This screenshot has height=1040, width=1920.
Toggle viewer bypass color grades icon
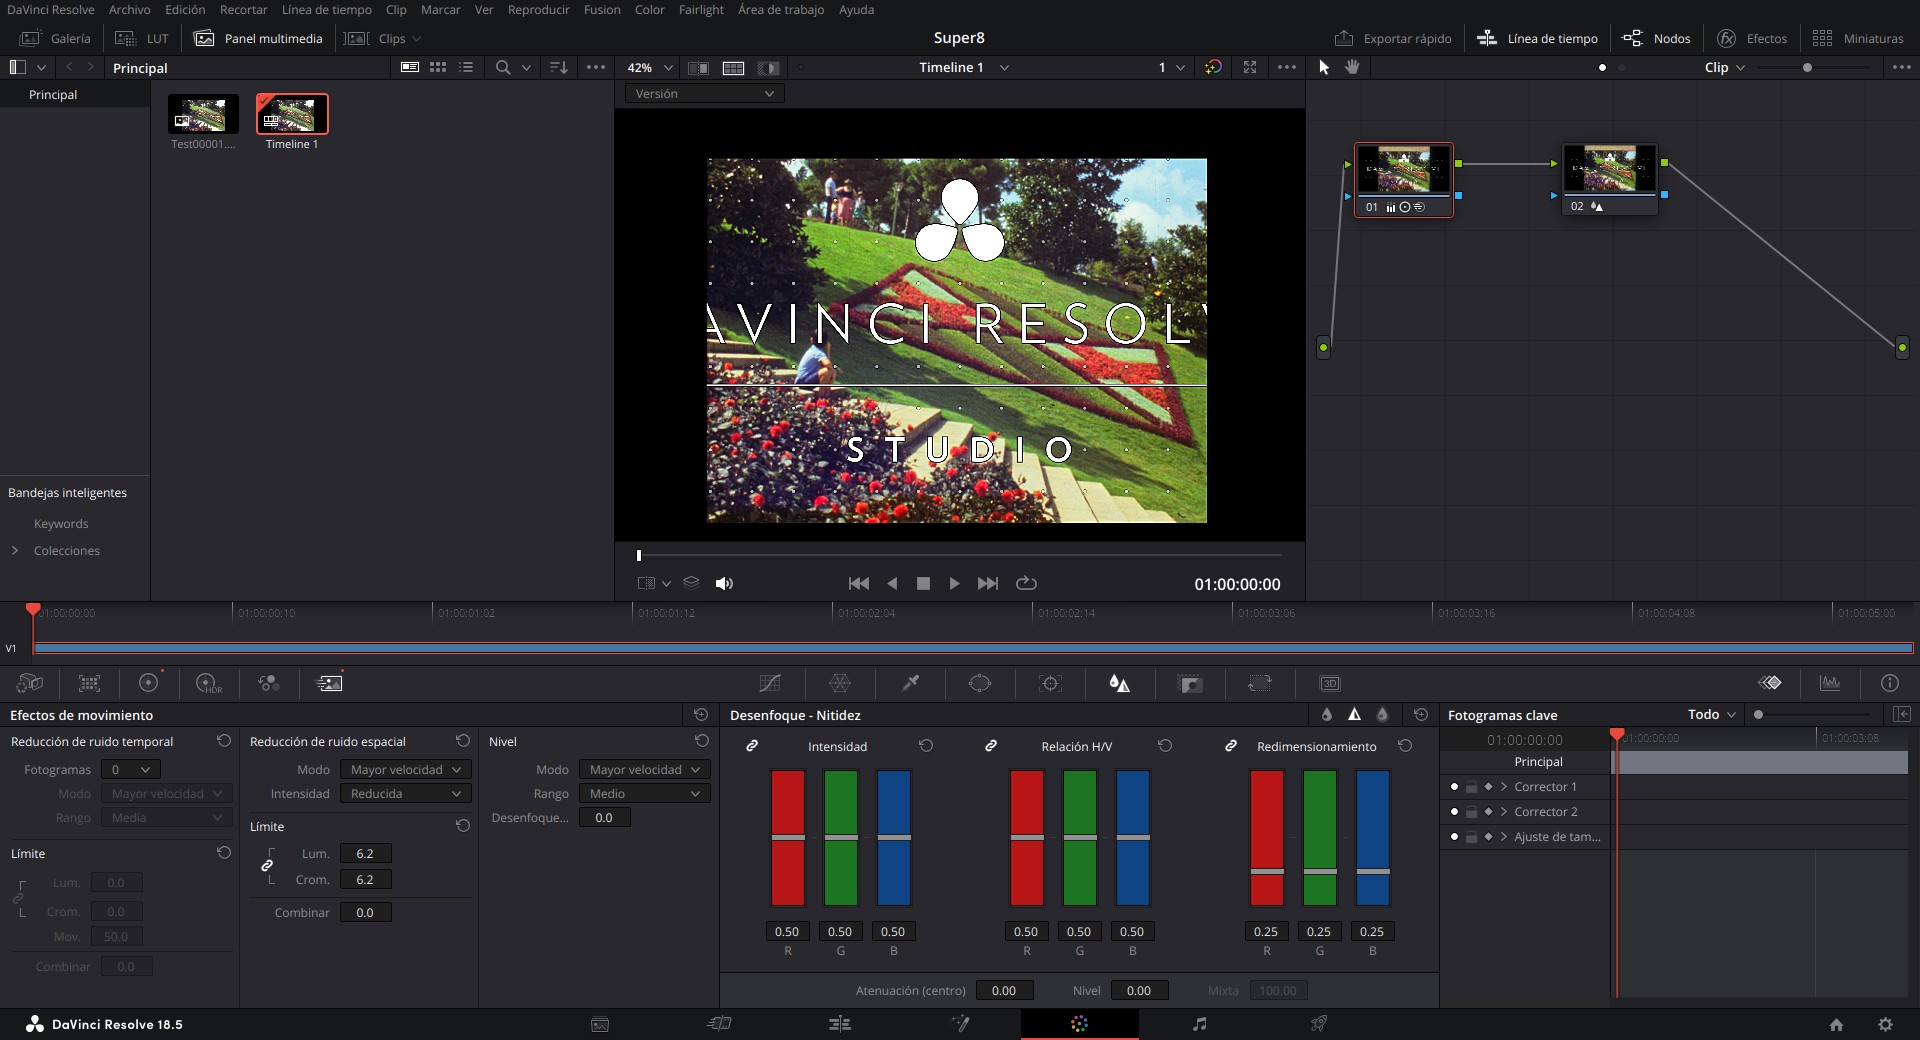coord(1213,67)
